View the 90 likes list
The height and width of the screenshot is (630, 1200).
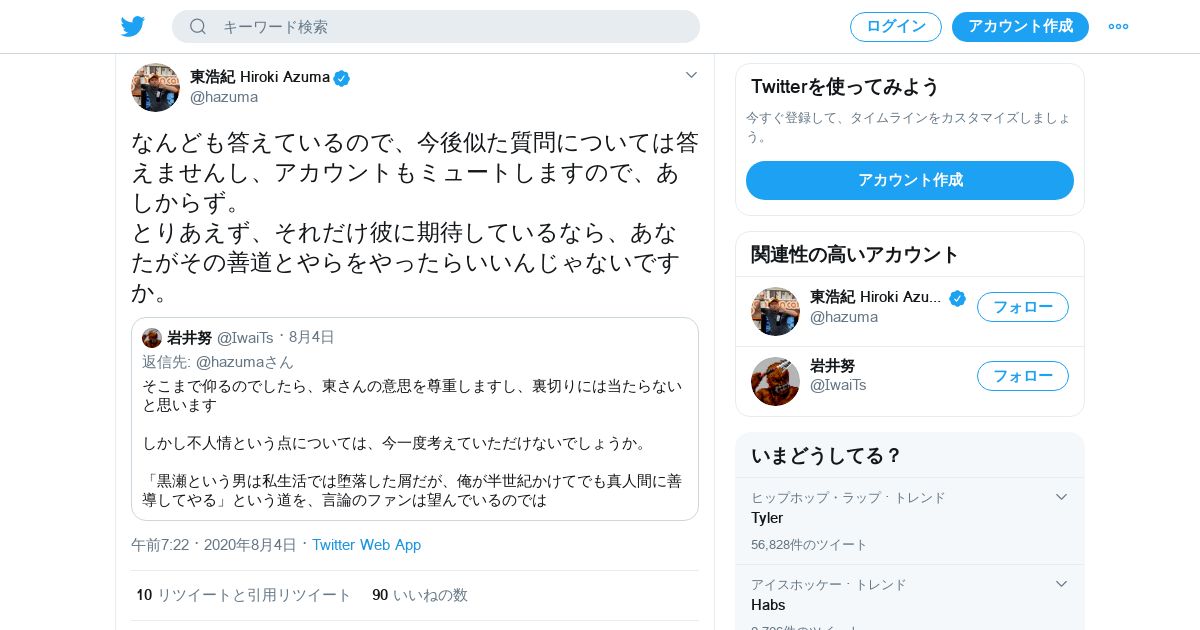click(420, 595)
